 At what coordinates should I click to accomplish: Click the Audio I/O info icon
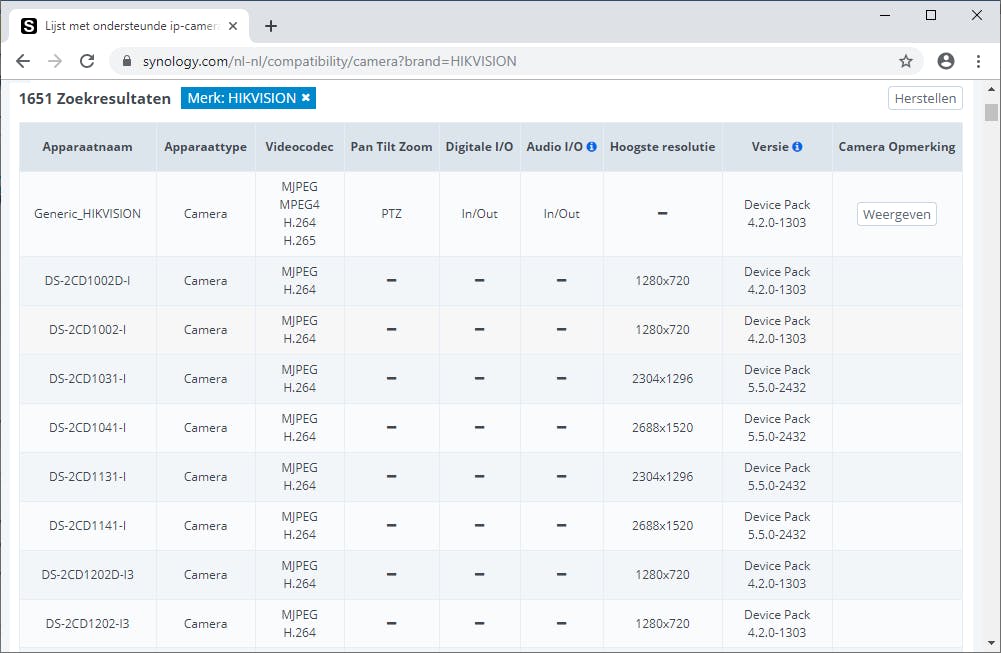[591, 147]
